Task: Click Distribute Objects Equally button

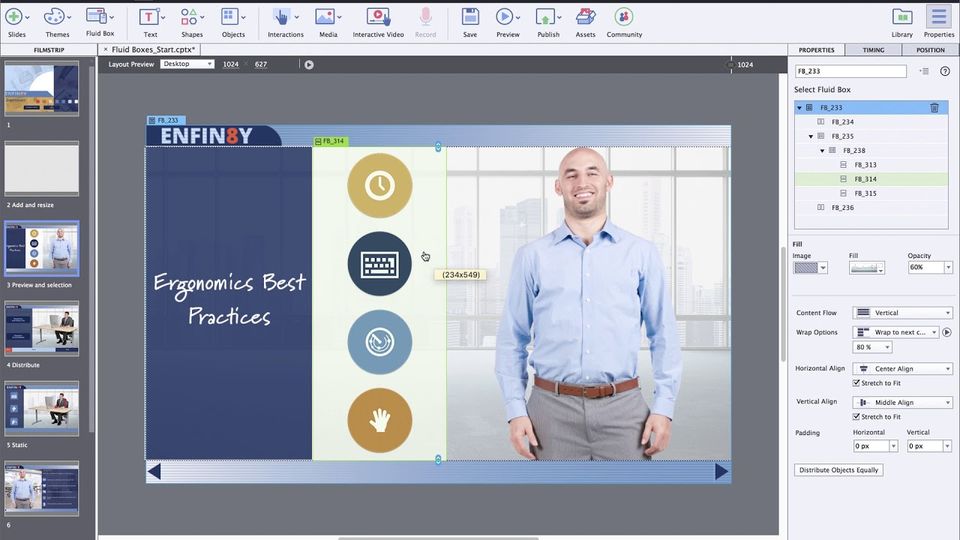Action: tap(838, 470)
